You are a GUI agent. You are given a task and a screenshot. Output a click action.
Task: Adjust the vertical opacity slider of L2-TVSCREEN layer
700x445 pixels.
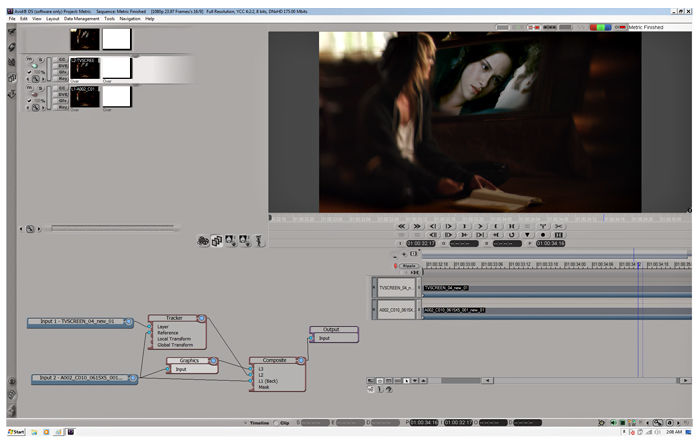(x=49, y=69)
